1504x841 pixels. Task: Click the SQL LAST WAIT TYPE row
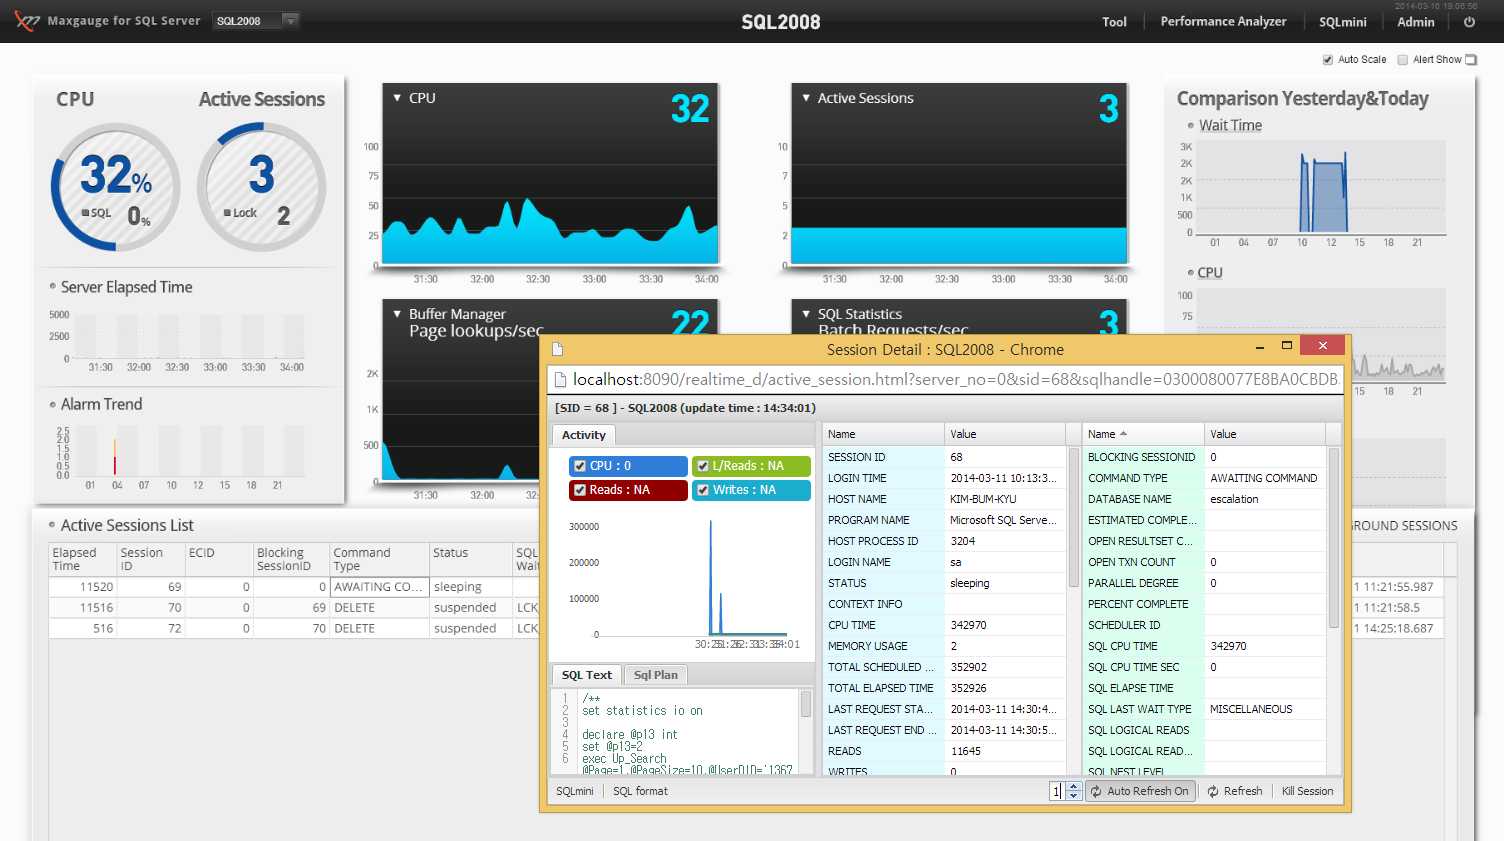click(x=1204, y=709)
